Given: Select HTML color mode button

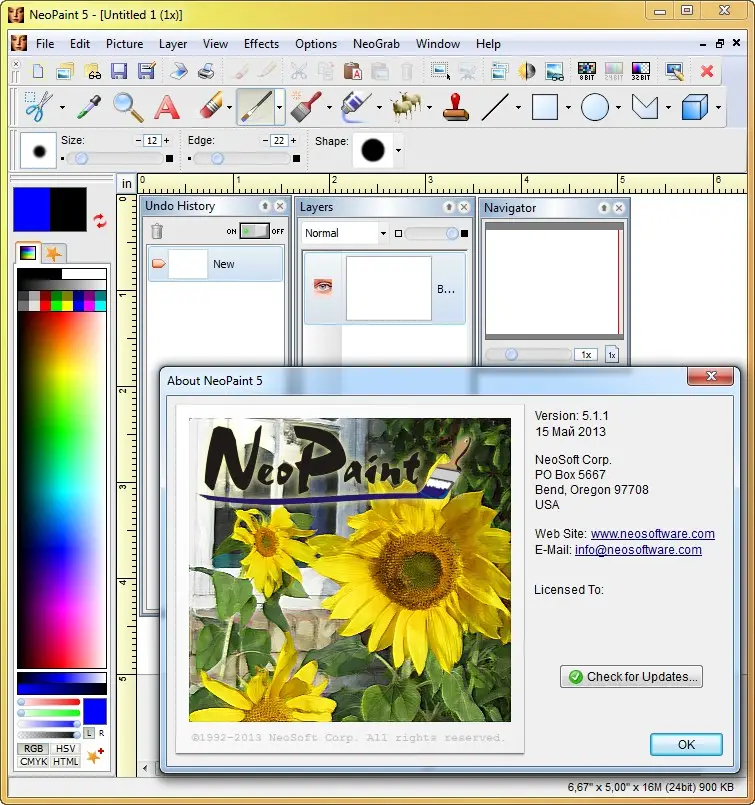Looking at the screenshot, I should (66, 761).
